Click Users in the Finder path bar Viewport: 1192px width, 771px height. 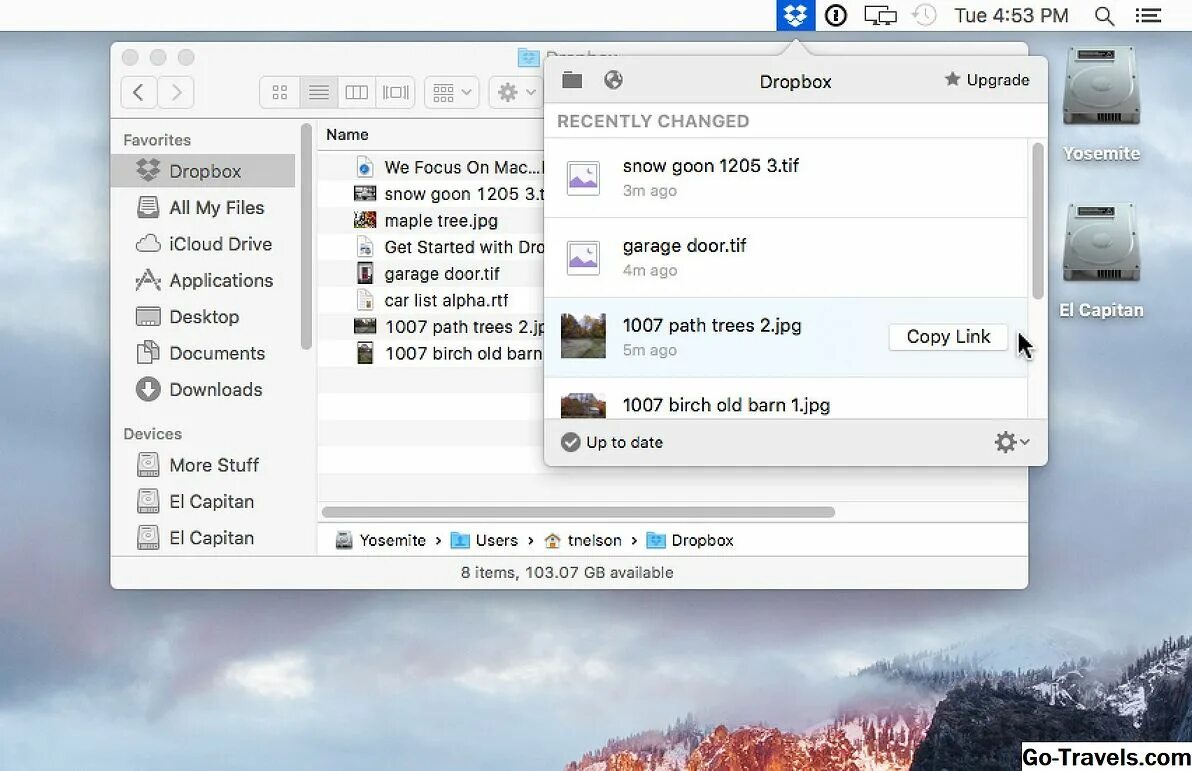[x=484, y=541]
